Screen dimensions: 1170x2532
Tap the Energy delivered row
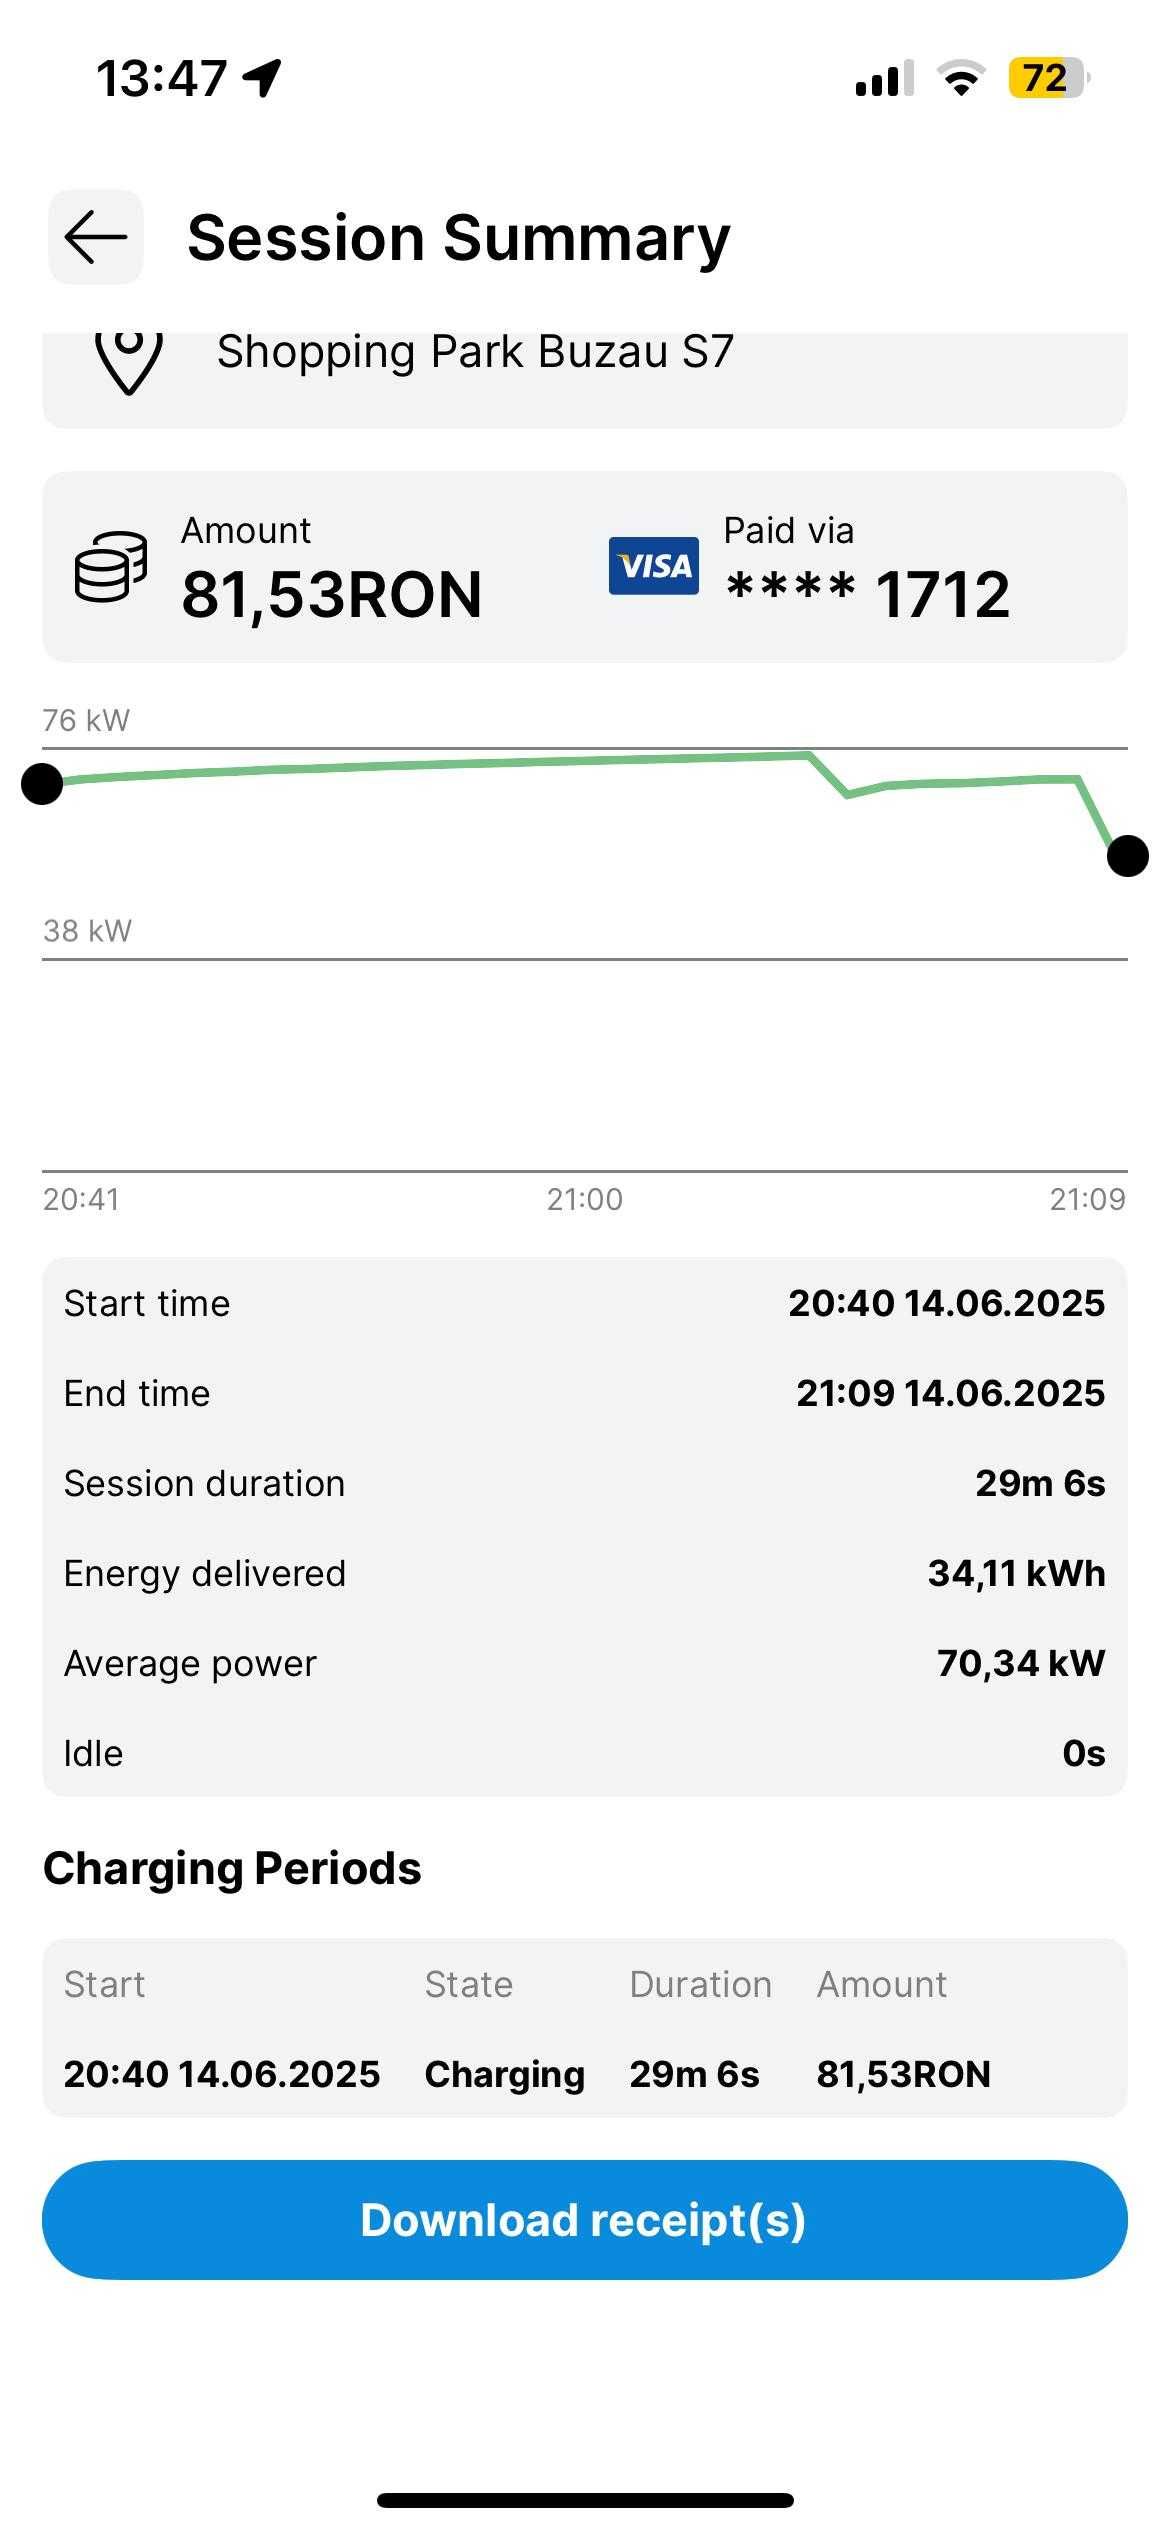(x=585, y=1573)
